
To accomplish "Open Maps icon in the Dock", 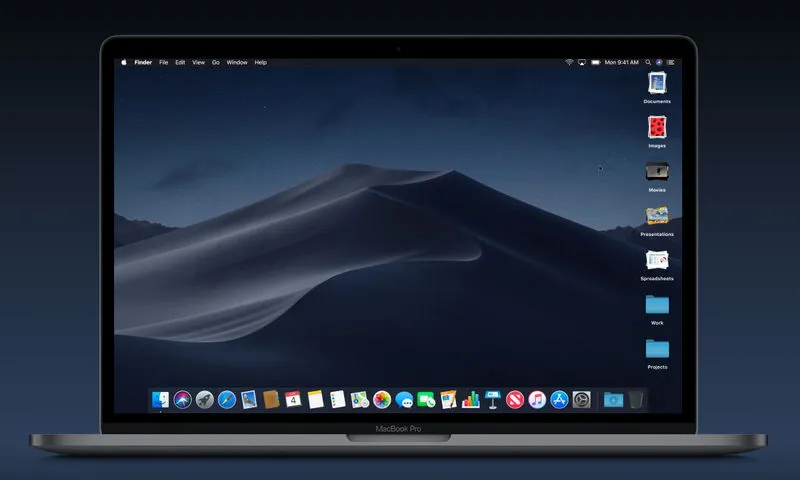I will point(360,399).
